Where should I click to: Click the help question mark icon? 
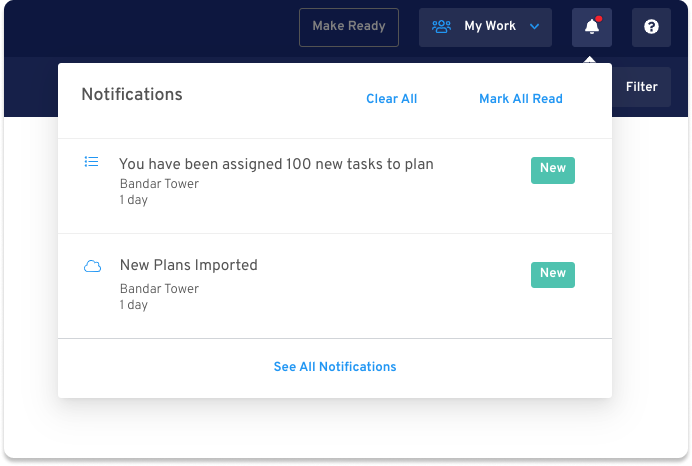[651, 27]
